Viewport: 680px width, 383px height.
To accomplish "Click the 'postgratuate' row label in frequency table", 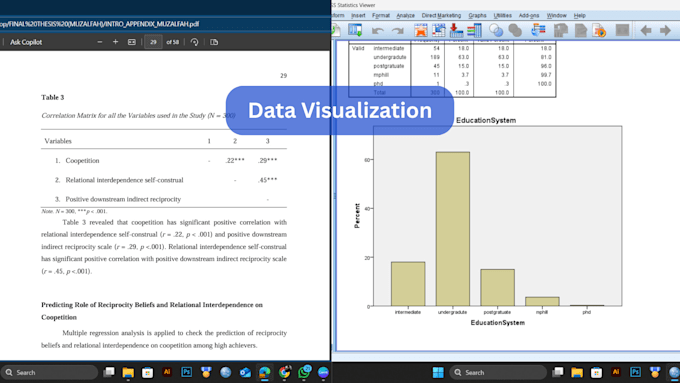I will [389, 66].
